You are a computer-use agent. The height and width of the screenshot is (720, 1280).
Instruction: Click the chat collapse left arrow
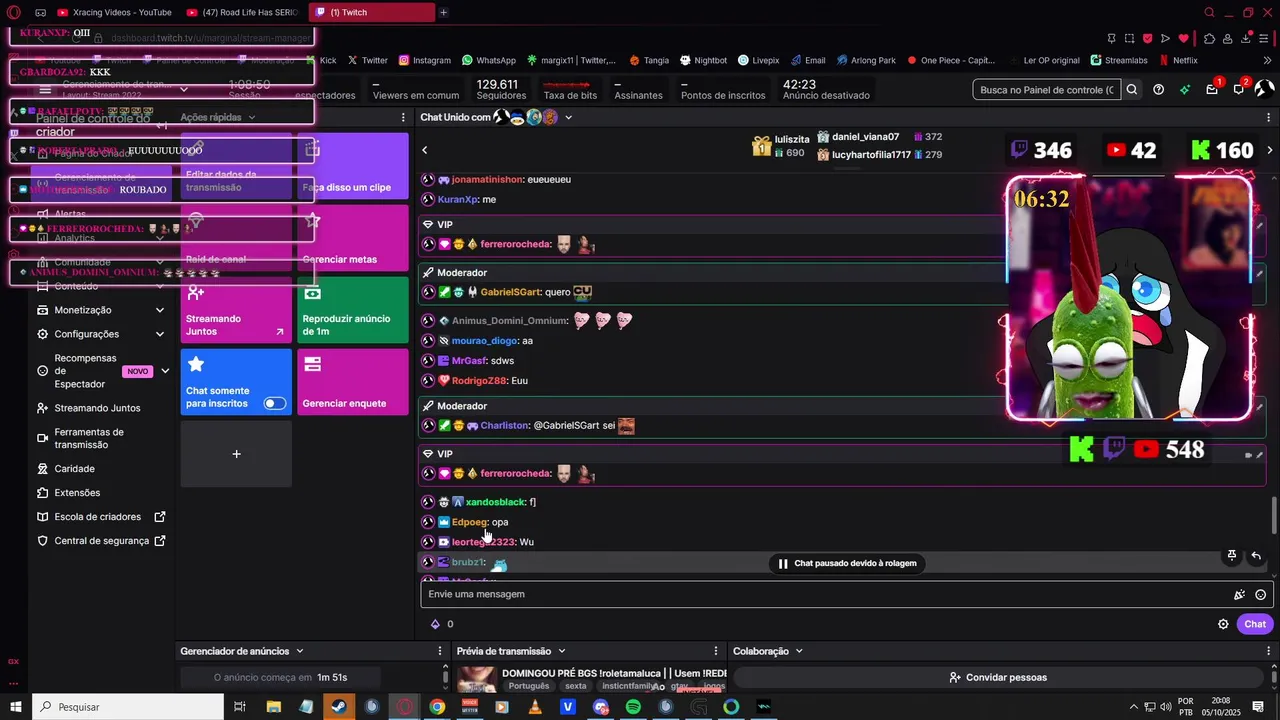point(424,150)
